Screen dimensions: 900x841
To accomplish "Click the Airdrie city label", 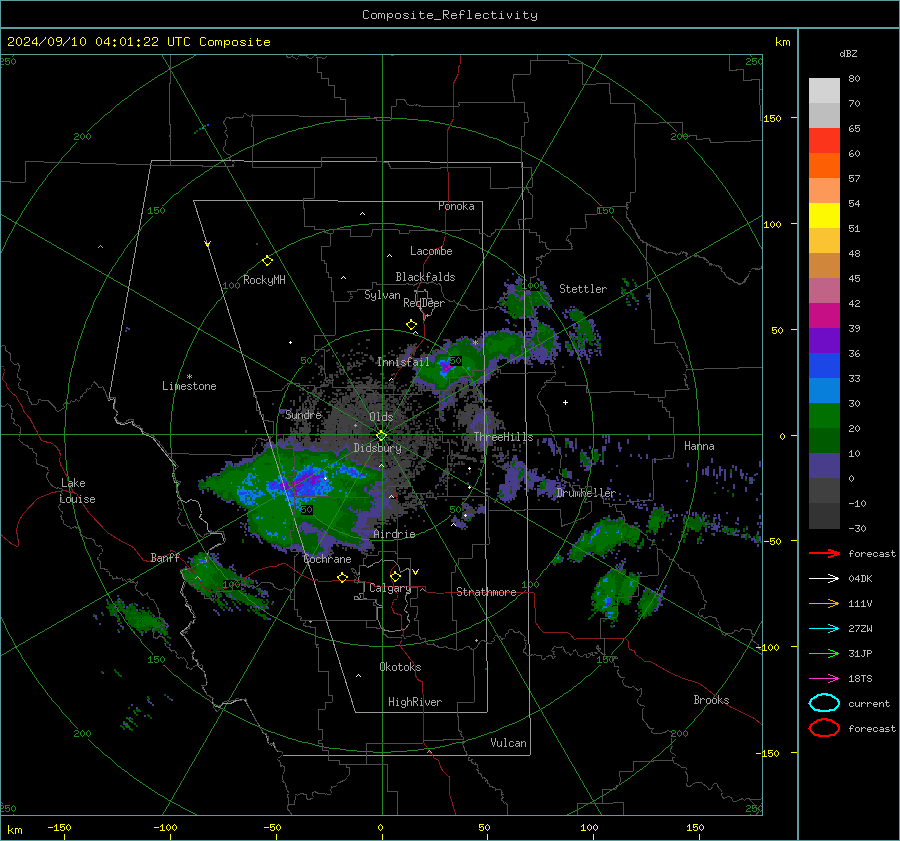I will tap(394, 534).
